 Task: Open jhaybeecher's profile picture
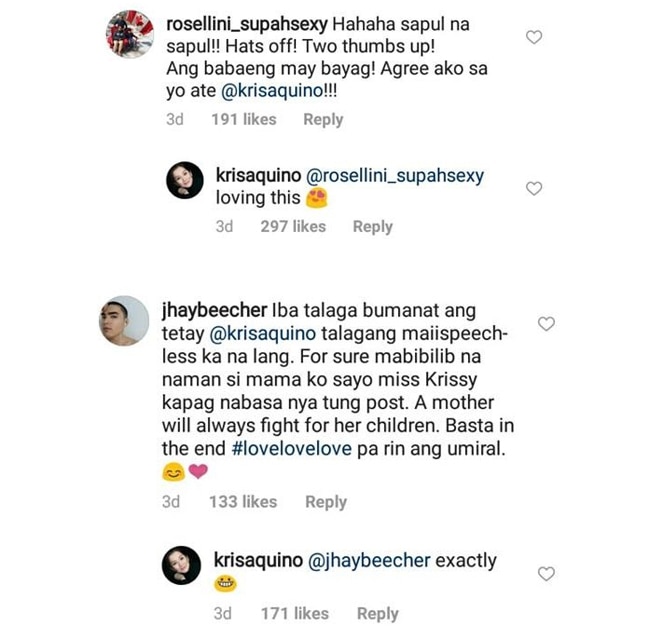tap(124, 321)
